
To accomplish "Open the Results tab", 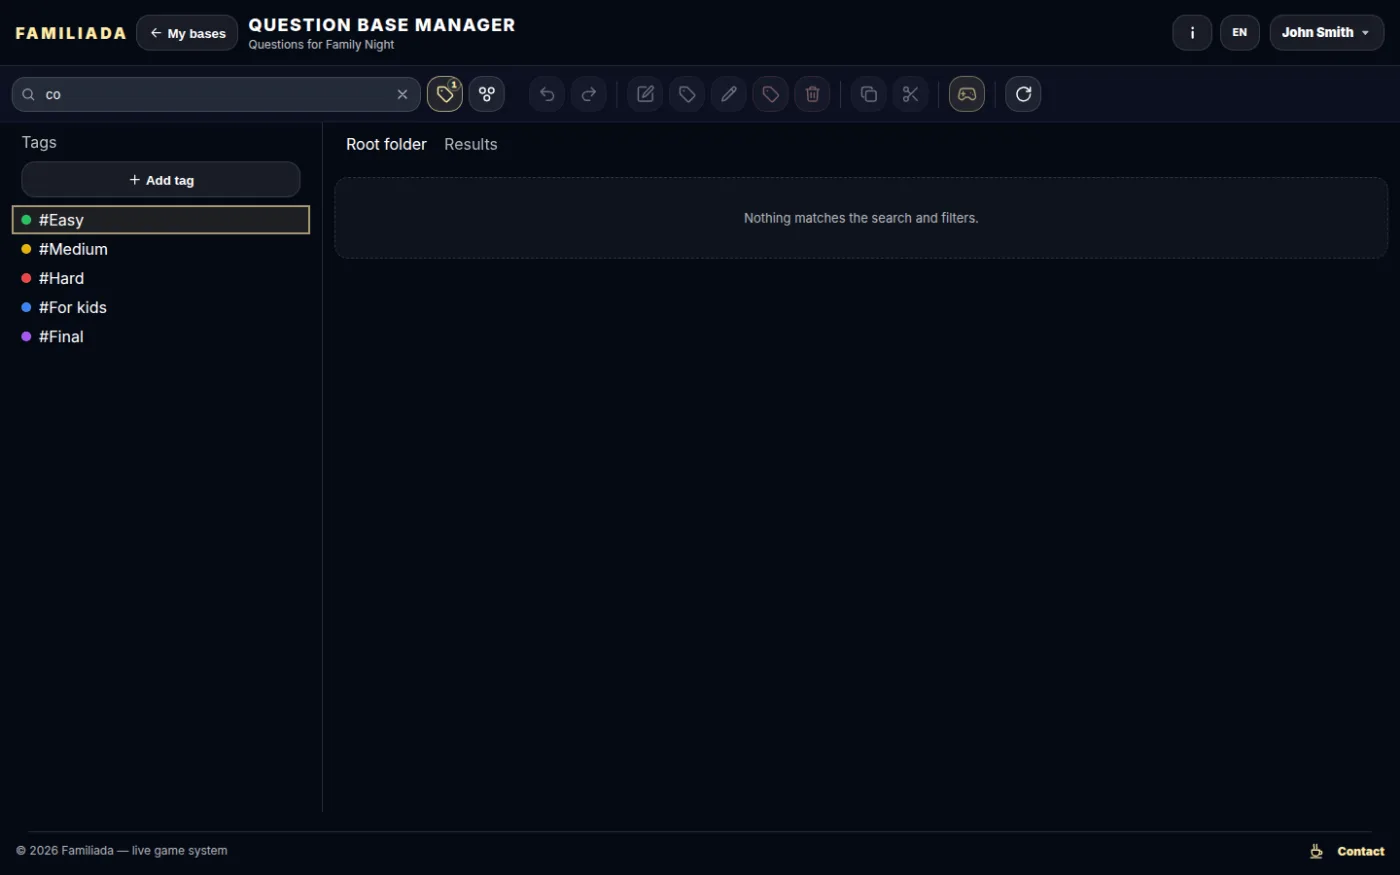I will click(470, 144).
